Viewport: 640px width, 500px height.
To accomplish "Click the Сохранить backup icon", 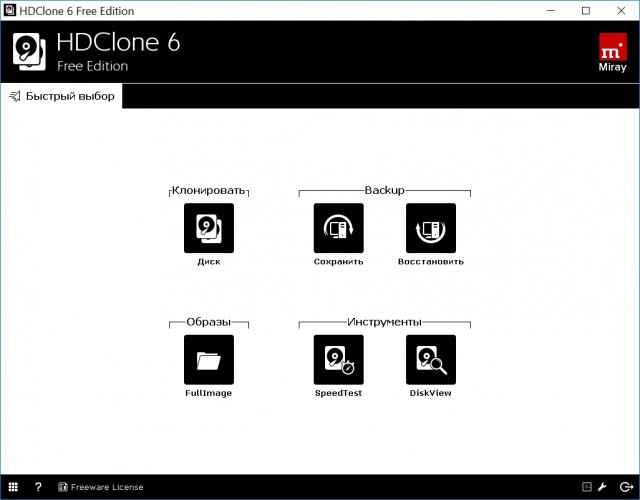I will coord(338,228).
